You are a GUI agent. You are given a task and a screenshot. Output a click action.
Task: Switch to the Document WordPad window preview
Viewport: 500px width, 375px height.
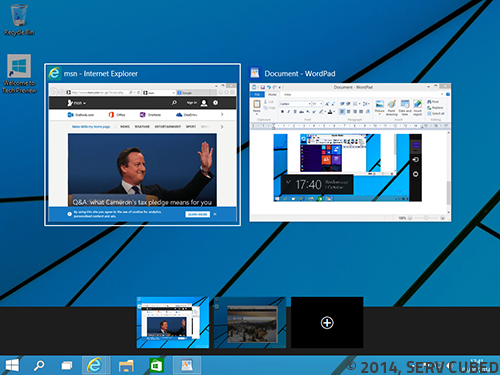coord(350,152)
